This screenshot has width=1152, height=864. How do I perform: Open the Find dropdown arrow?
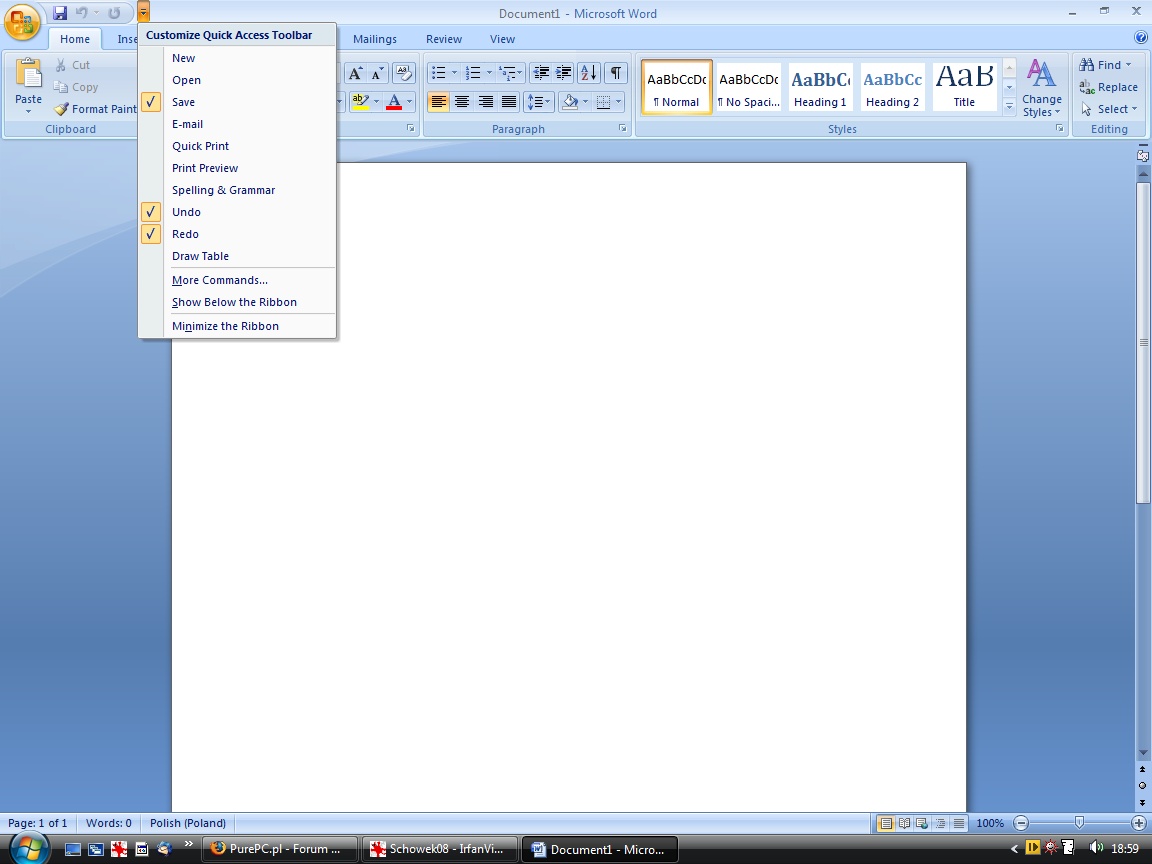tap(1129, 65)
